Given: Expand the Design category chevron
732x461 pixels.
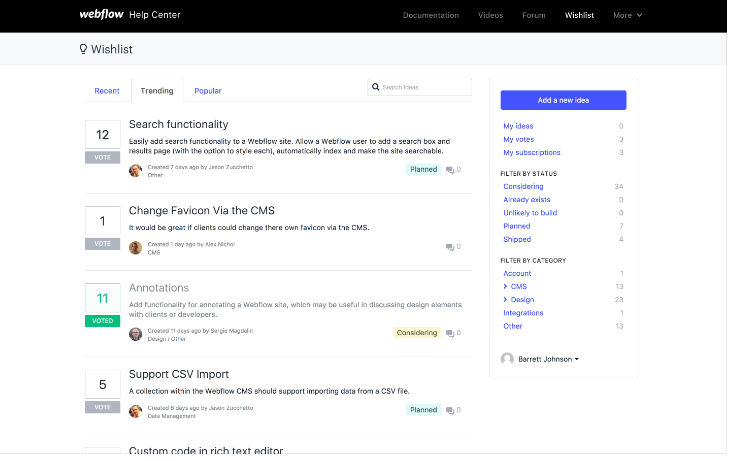Looking at the screenshot, I should [x=506, y=300].
